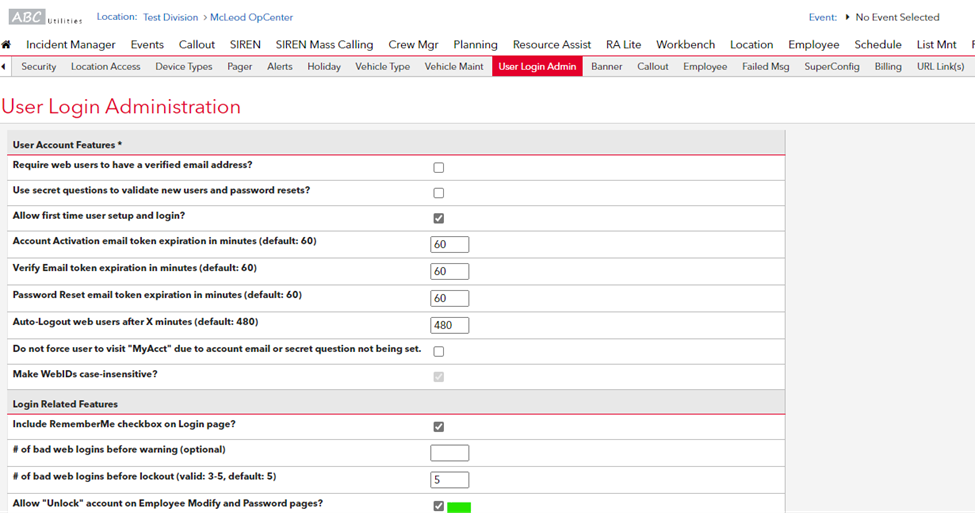
Task: Open RA Lite menu
Action: click(624, 45)
